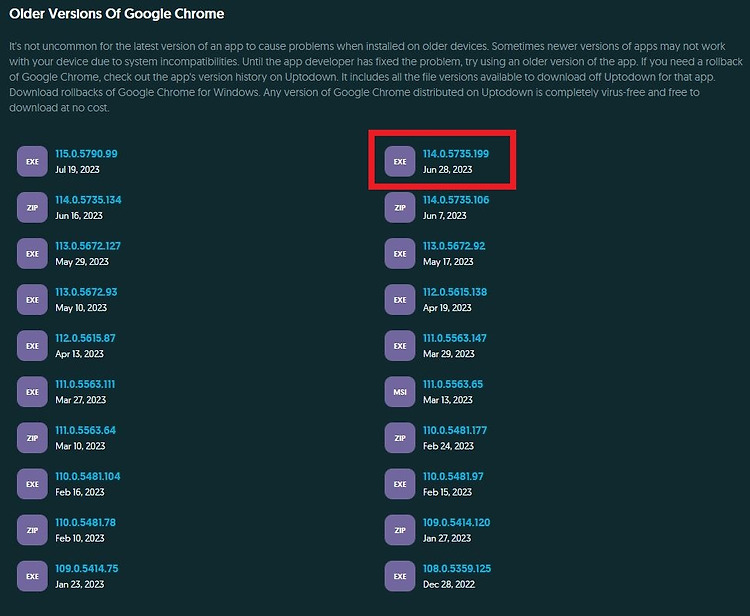750x616 pixels.
Task: Click ZIP icon beside version 114.0.5735.134
Action: [x=32, y=208]
